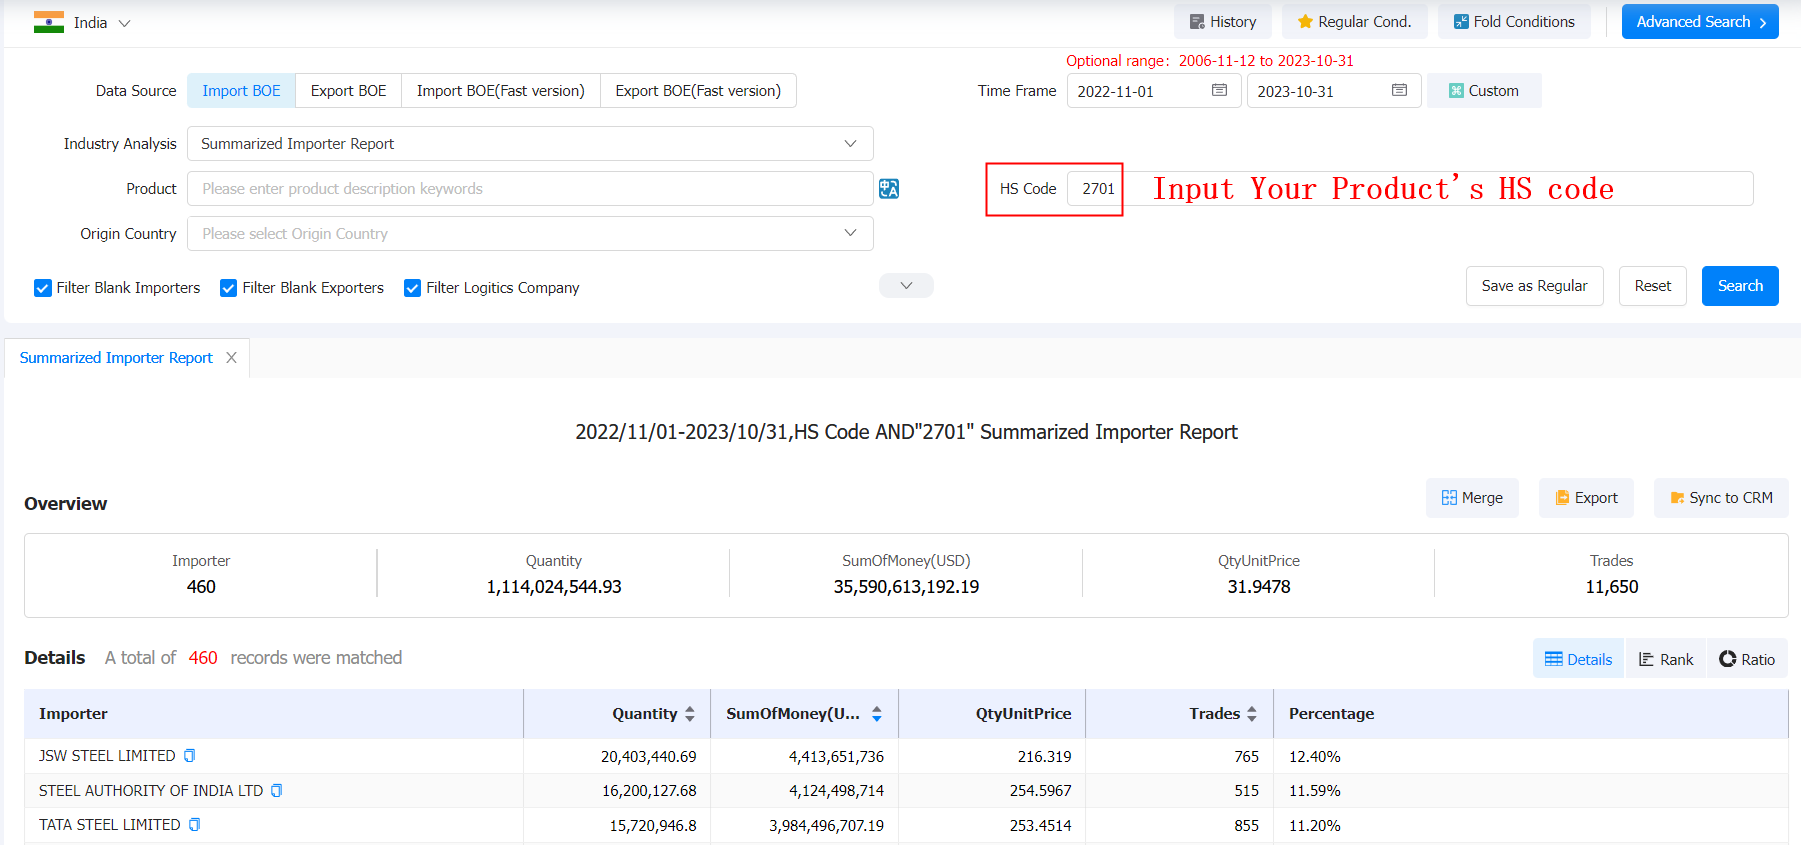The image size is (1801, 845).
Task: Open Advanced Search
Action: coord(1700,22)
